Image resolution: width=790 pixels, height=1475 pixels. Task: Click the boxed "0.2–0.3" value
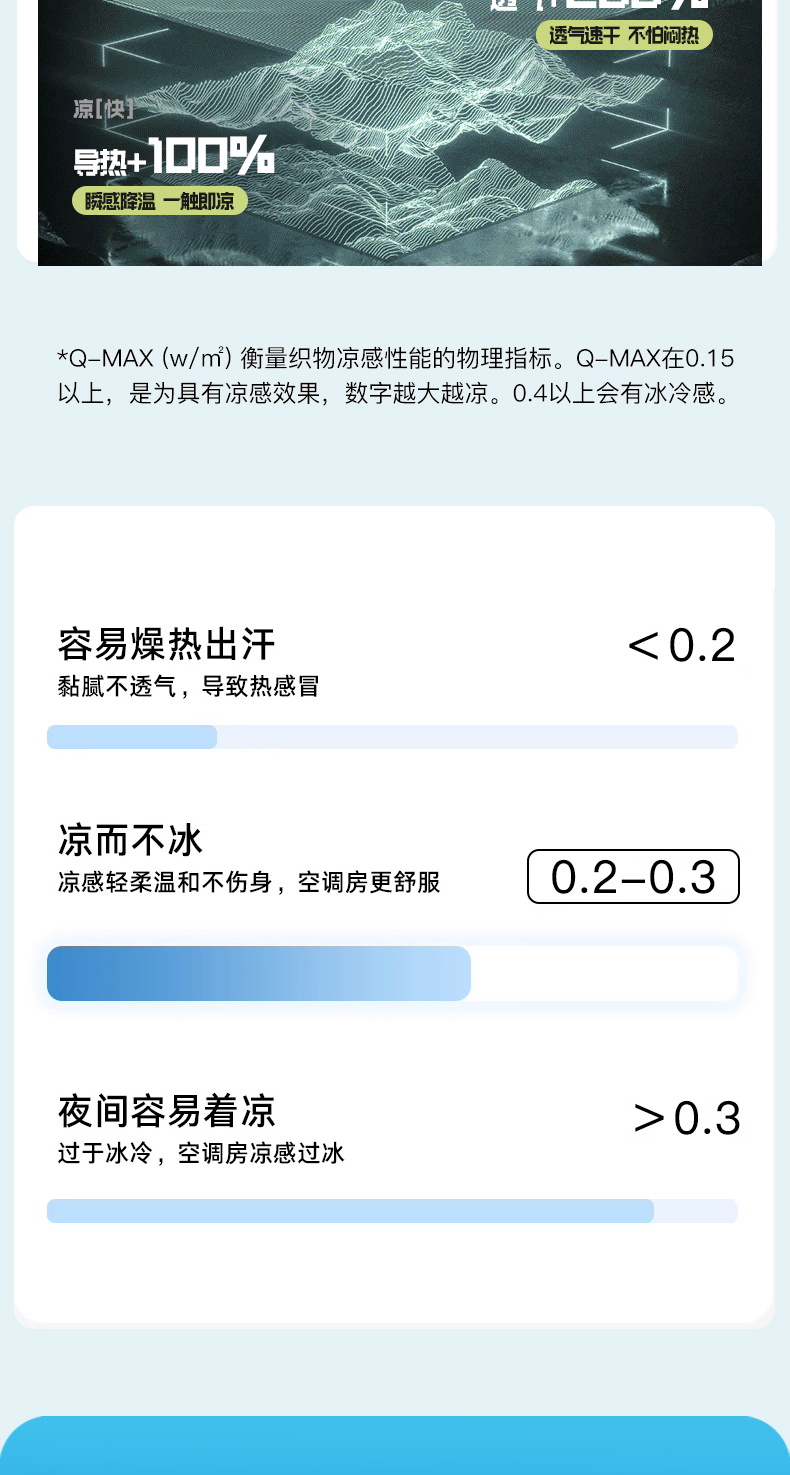pos(633,877)
